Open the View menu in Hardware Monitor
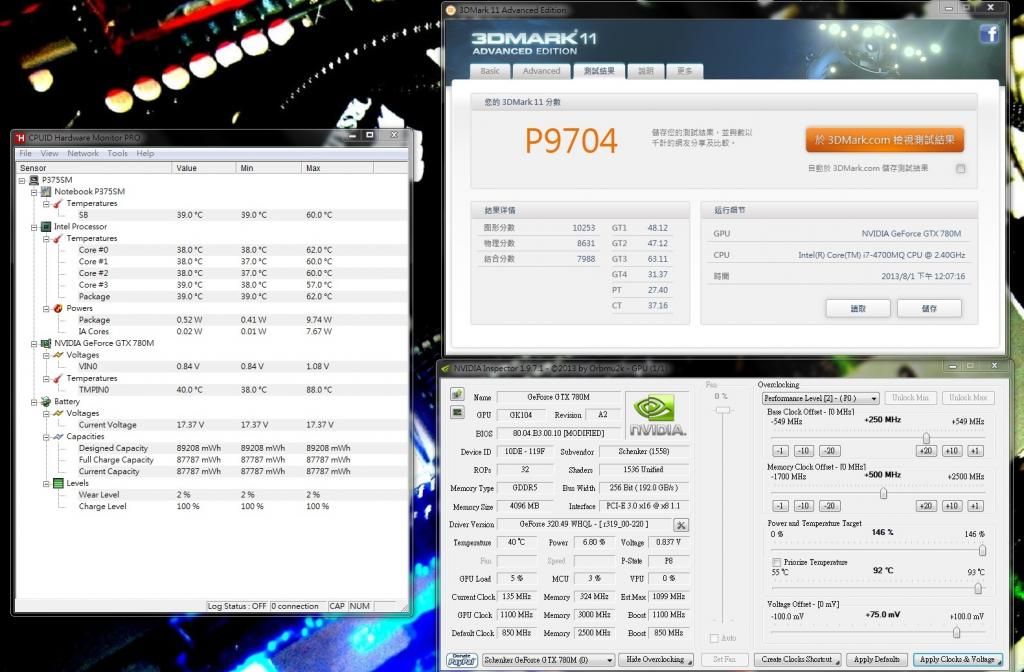The image size is (1024, 672). [50, 153]
